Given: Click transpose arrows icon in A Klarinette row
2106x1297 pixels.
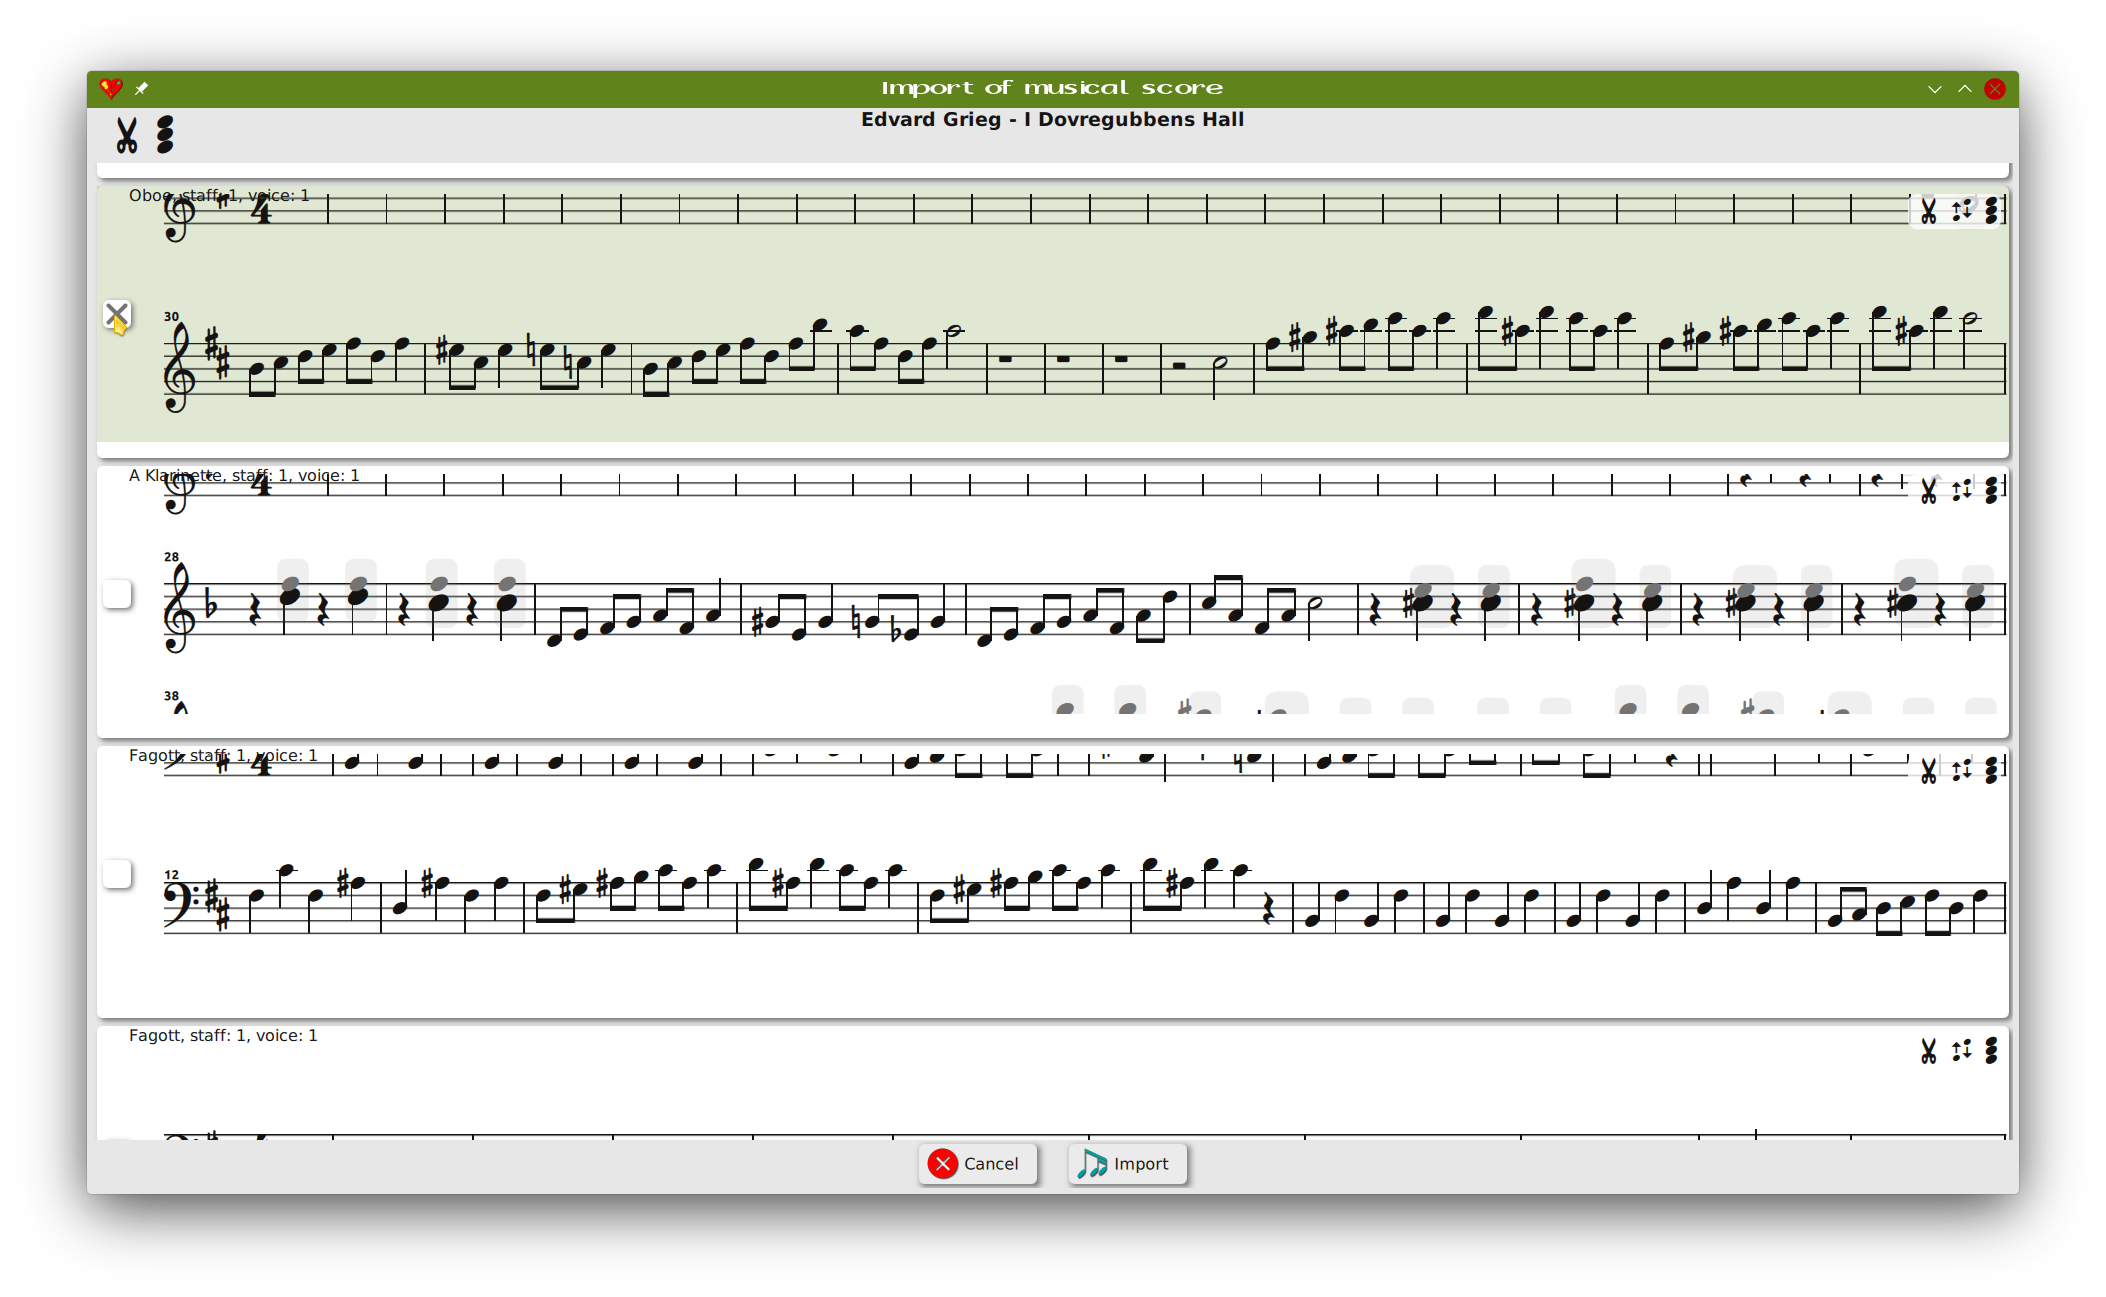Looking at the screenshot, I should [x=1961, y=490].
